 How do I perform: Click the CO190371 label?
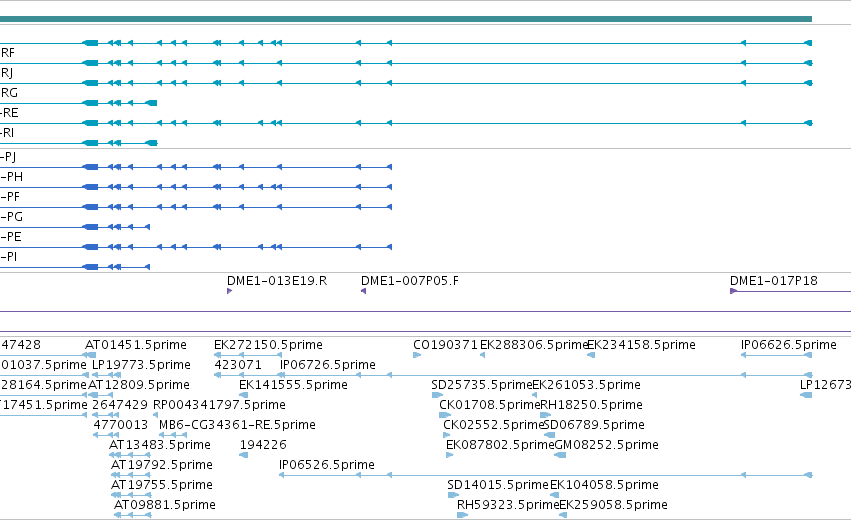(x=446, y=345)
